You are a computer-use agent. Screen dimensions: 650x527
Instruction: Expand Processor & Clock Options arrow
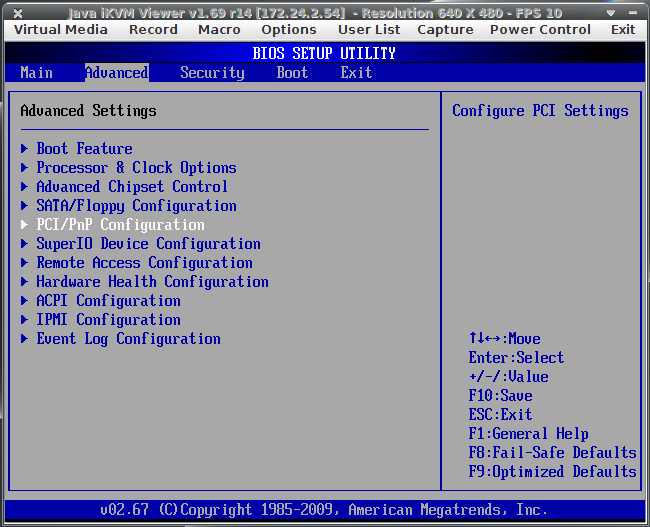(26, 168)
